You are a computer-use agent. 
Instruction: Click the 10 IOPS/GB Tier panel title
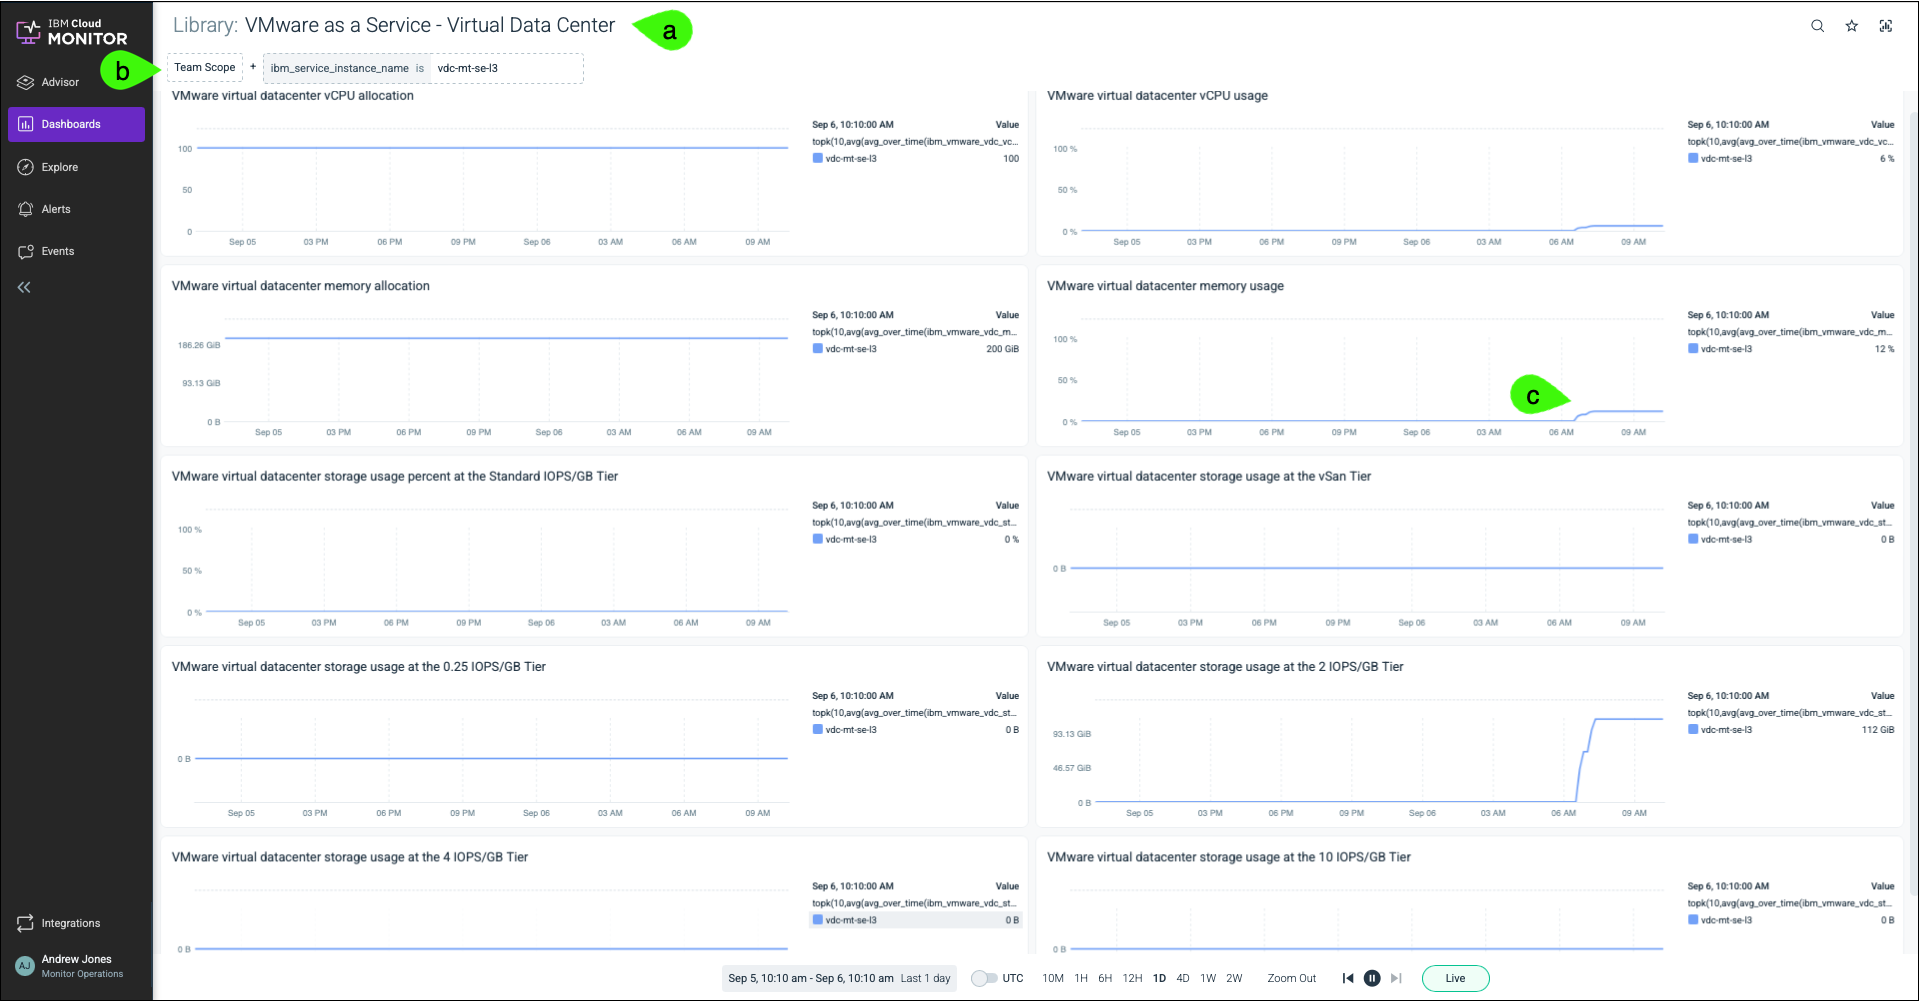point(1228,857)
